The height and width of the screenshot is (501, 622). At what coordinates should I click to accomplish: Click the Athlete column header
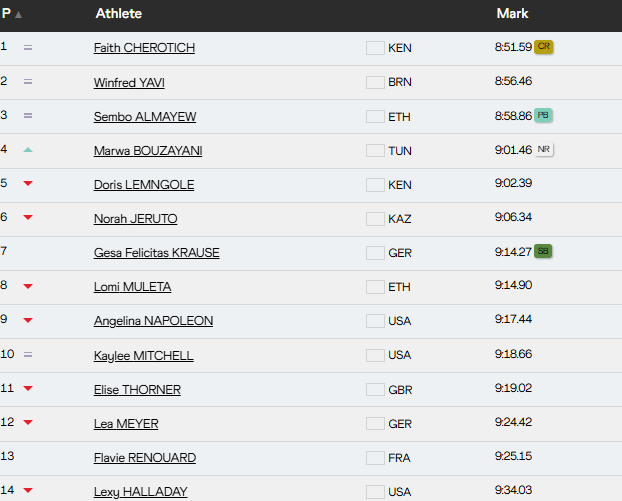[x=118, y=14]
